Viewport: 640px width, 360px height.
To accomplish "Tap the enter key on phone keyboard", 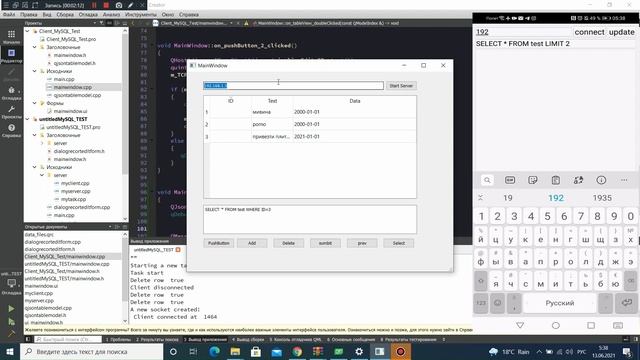I will coord(627,303).
